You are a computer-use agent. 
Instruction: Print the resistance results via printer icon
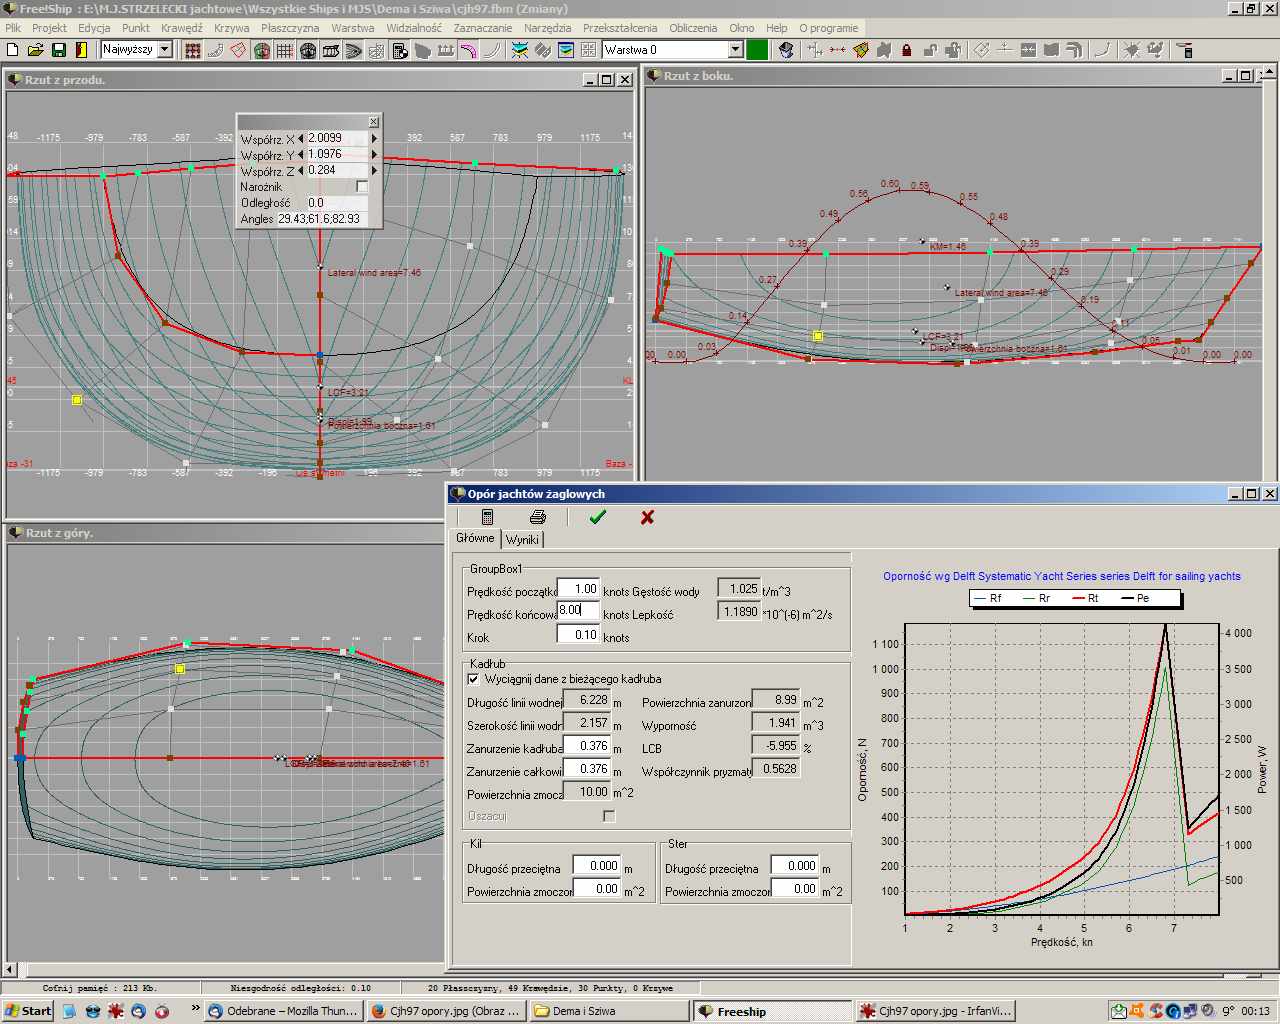[538, 517]
